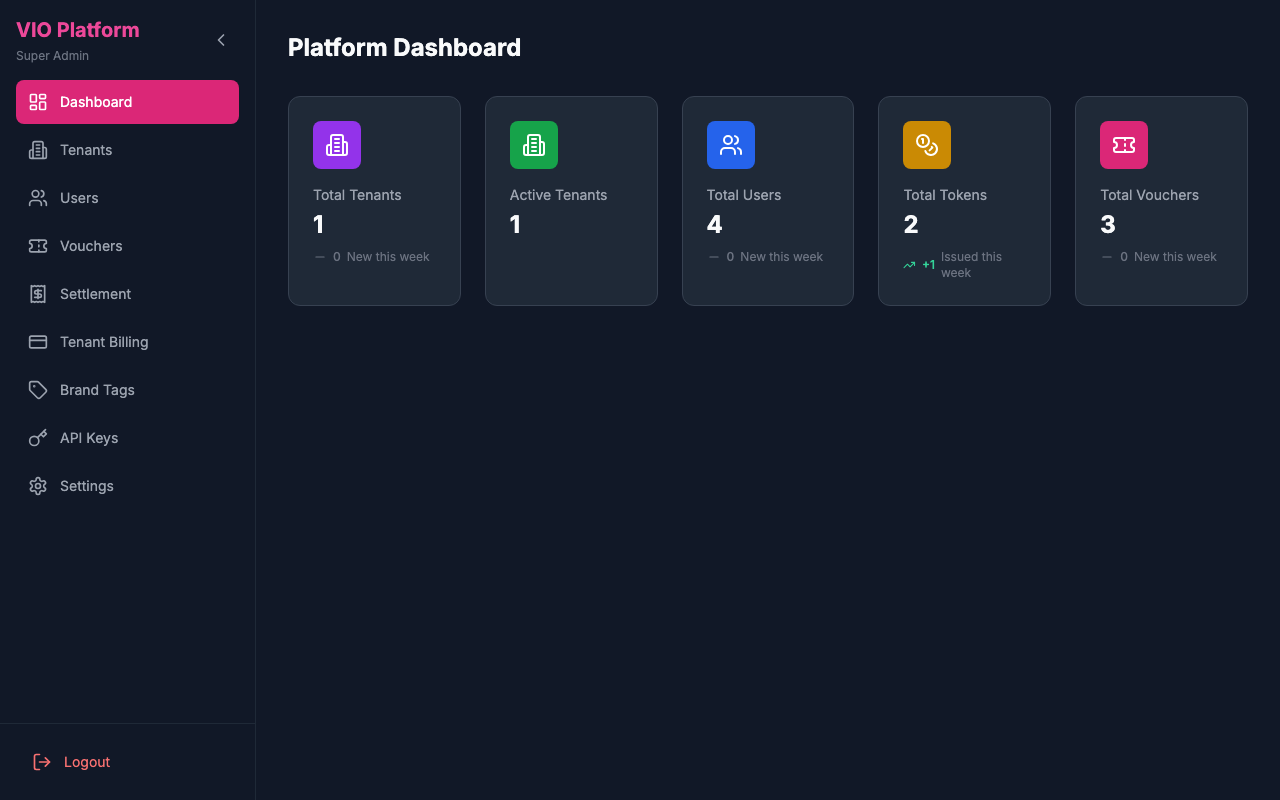The width and height of the screenshot is (1280, 800).
Task: Select the Tenants building icon in sidebar
Action: pyautogui.click(x=37, y=150)
